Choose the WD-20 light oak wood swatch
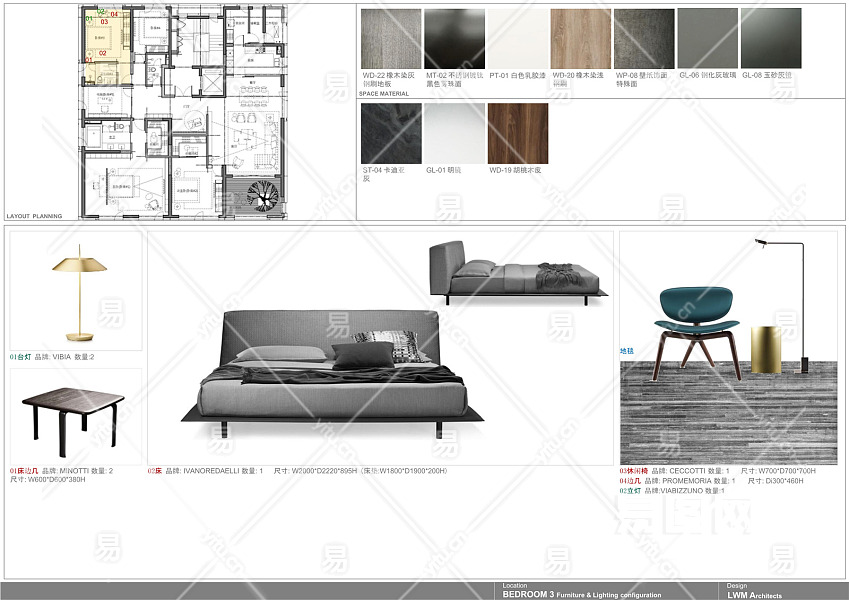 pos(581,38)
